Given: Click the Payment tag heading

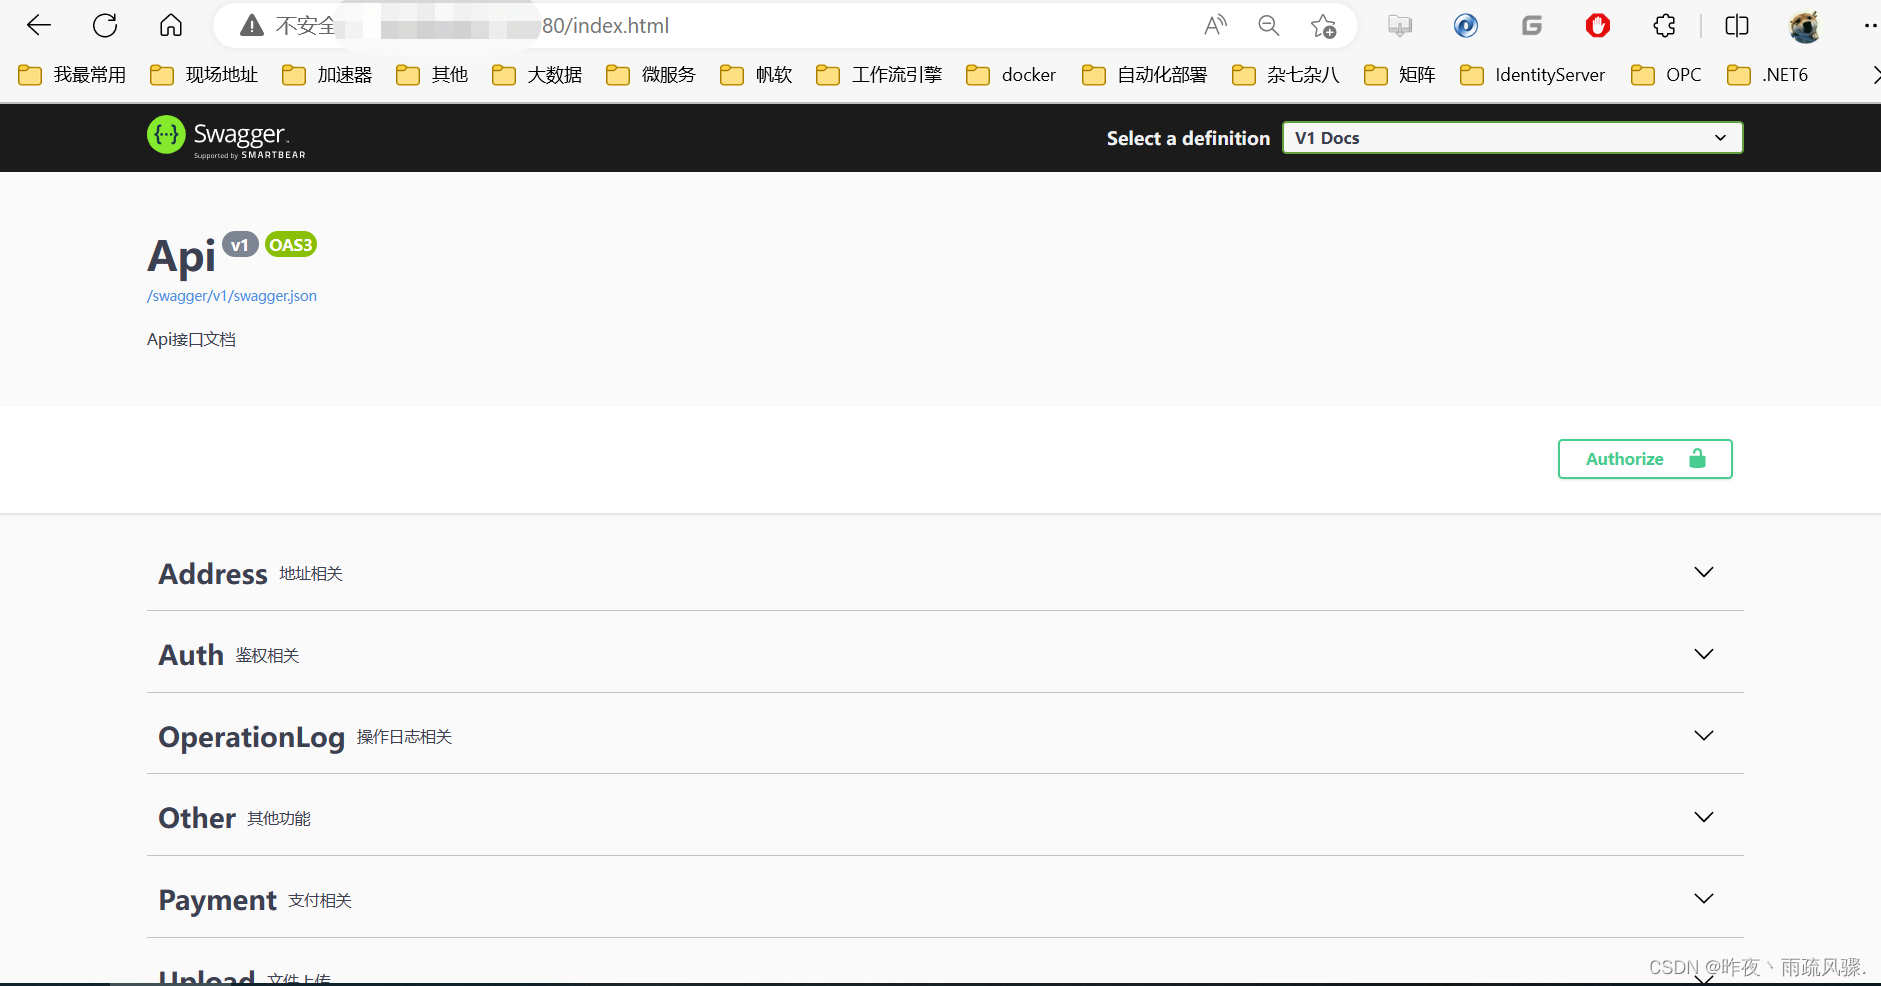Looking at the screenshot, I should point(218,900).
